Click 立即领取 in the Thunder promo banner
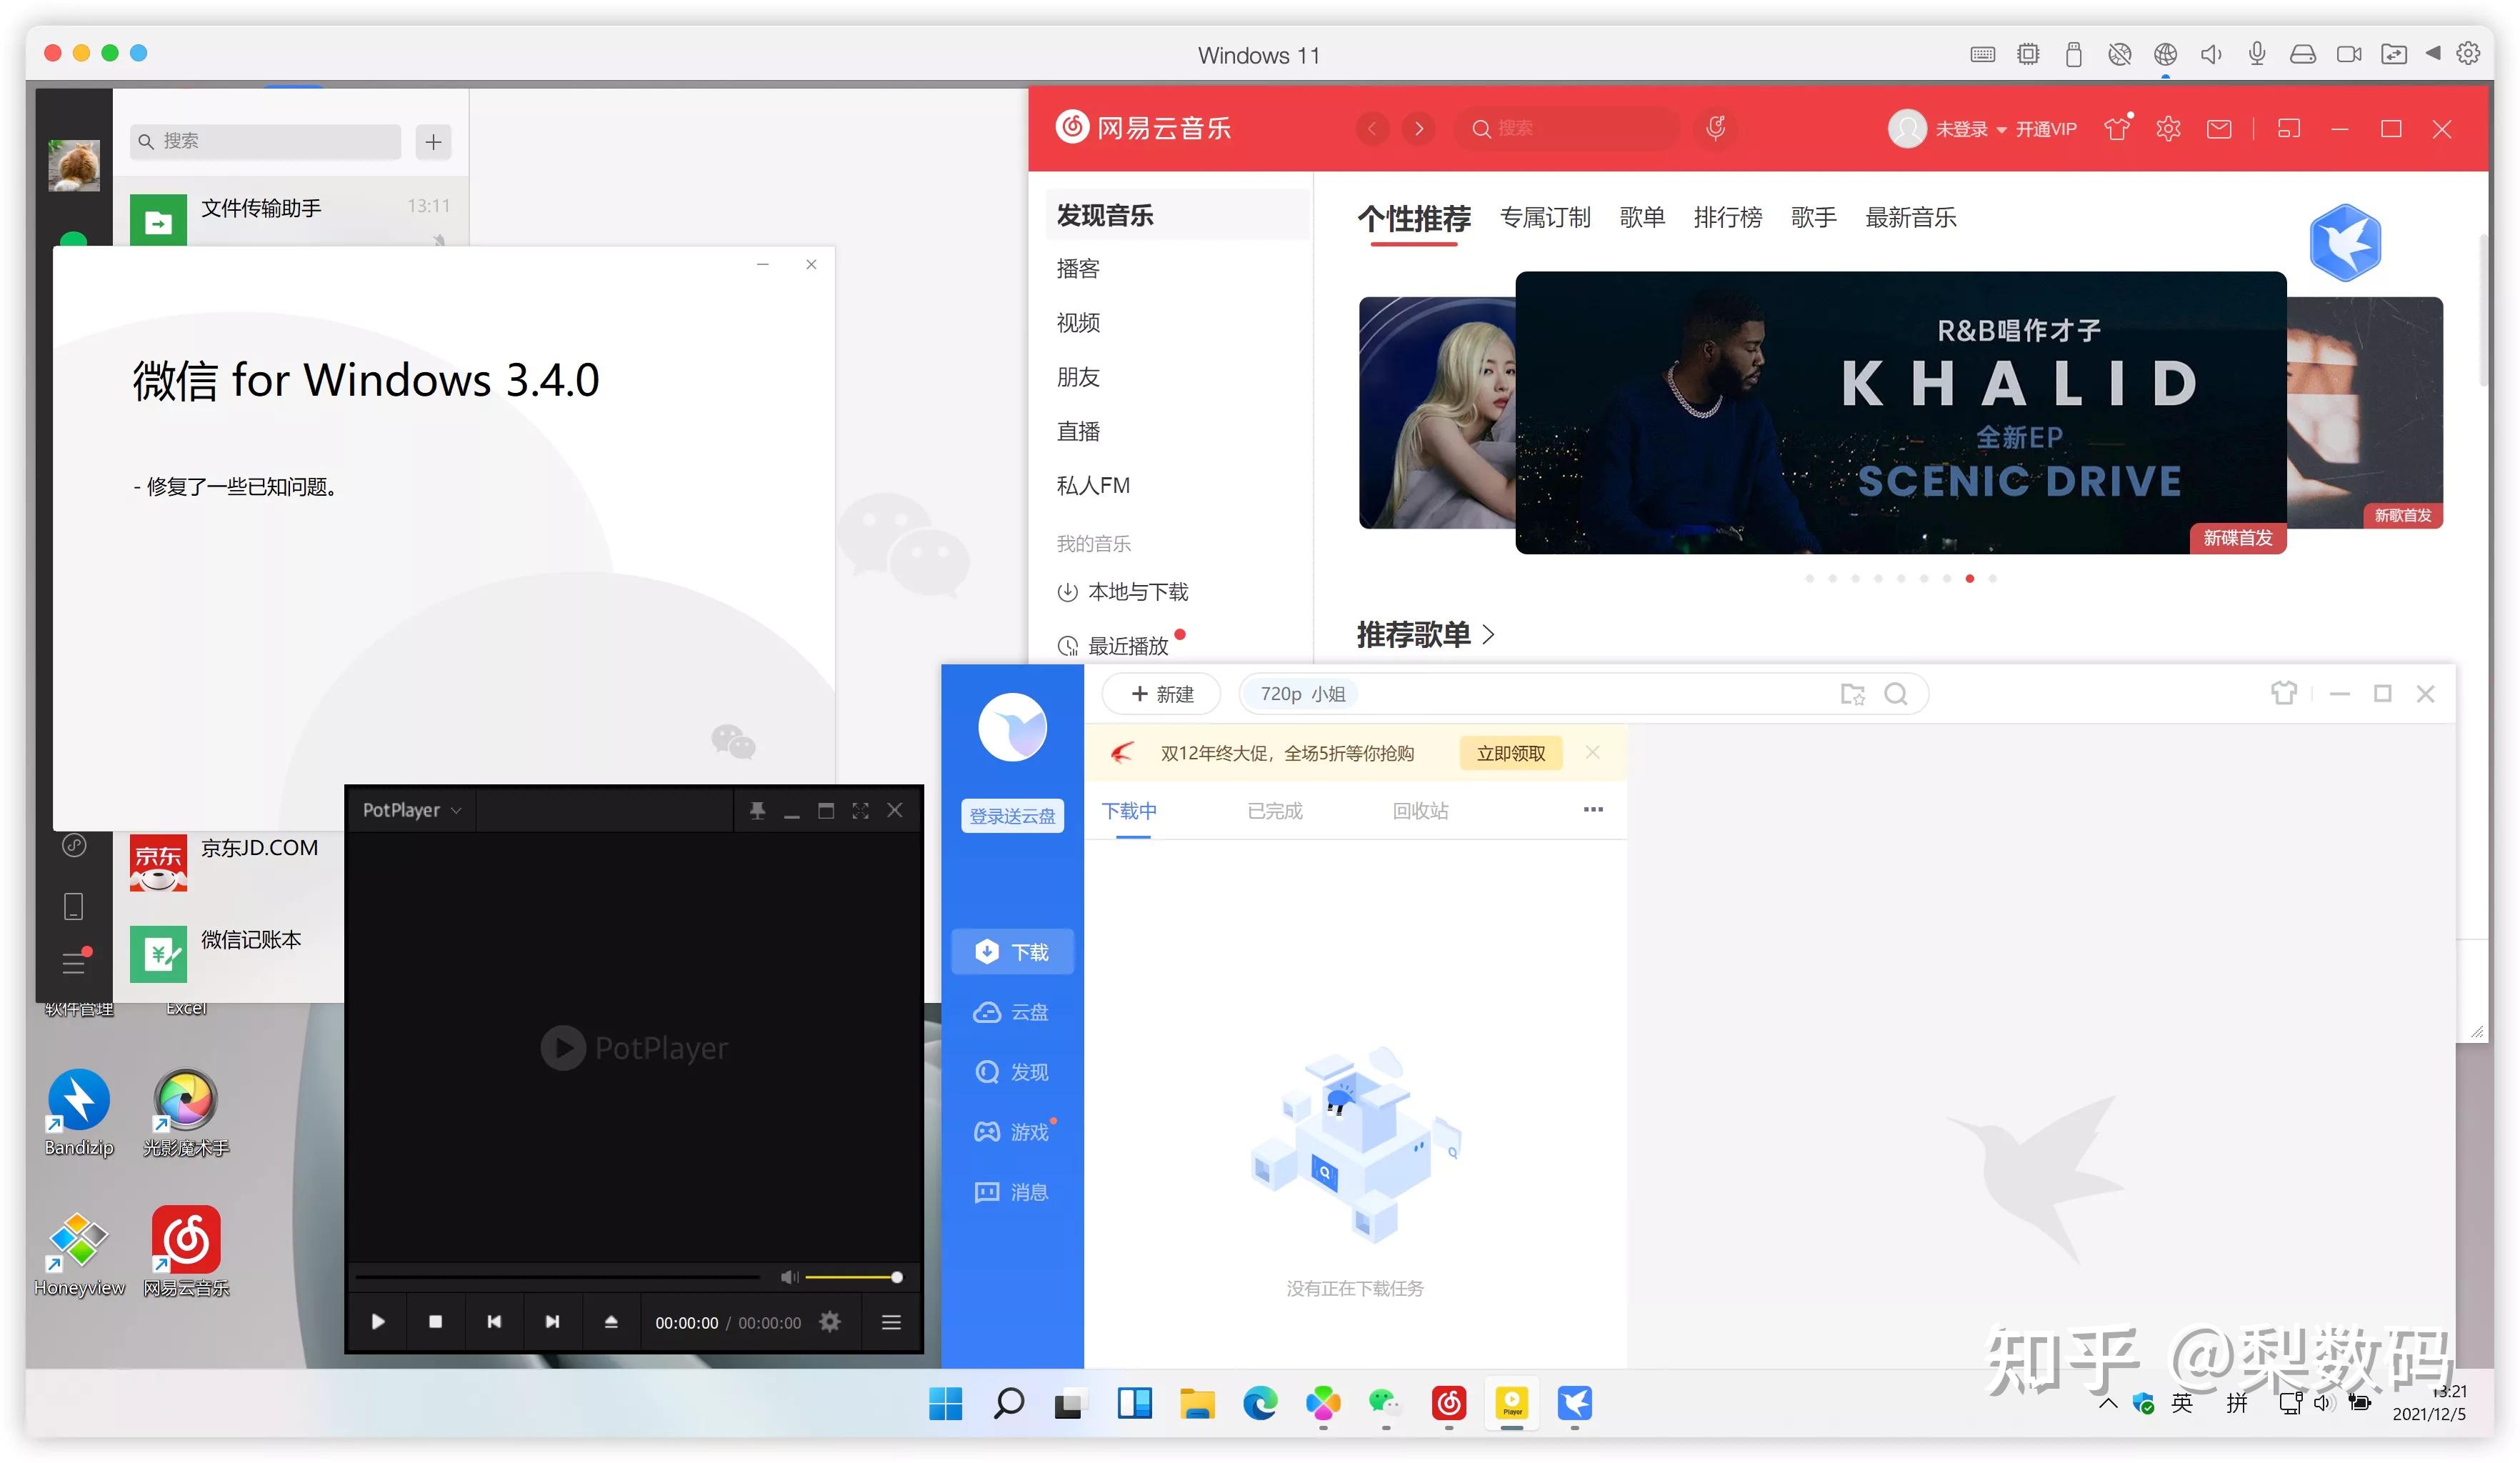The image size is (2520, 1463). [x=1510, y=753]
